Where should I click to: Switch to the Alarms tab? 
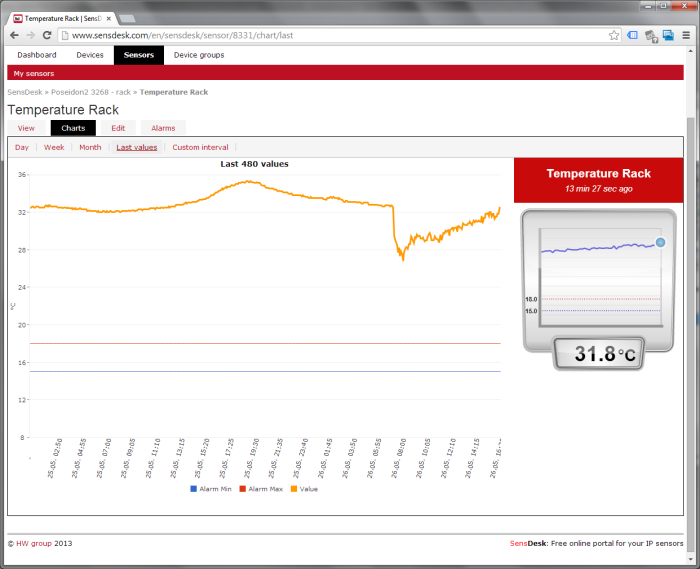pyautogui.click(x=163, y=128)
